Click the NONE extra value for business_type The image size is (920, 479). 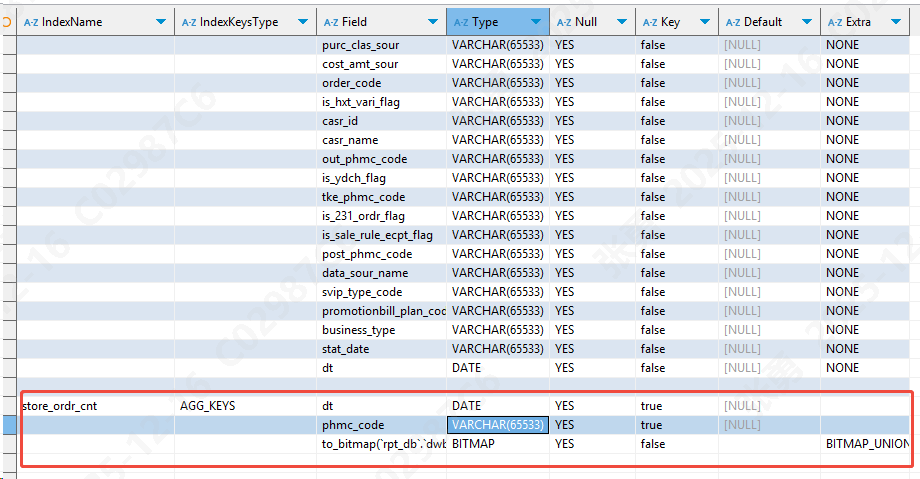[865, 330]
